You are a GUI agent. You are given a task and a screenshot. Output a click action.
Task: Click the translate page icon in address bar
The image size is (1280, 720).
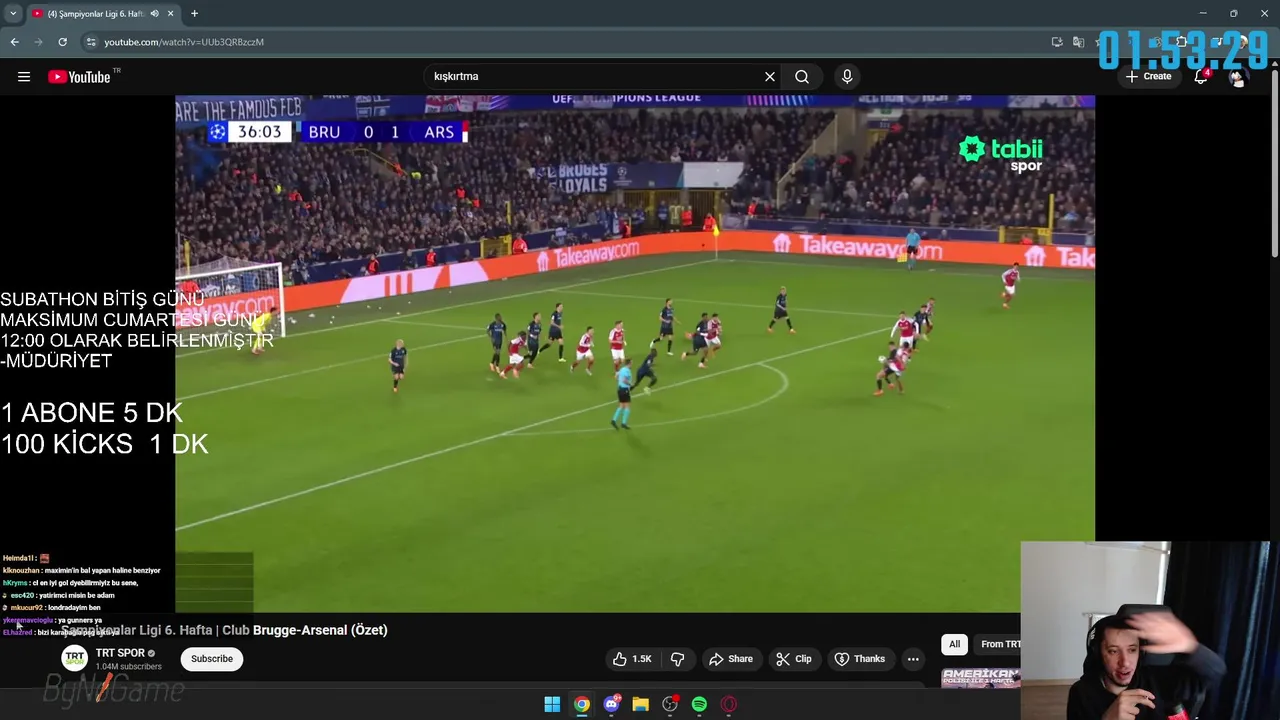tap(1078, 42)
